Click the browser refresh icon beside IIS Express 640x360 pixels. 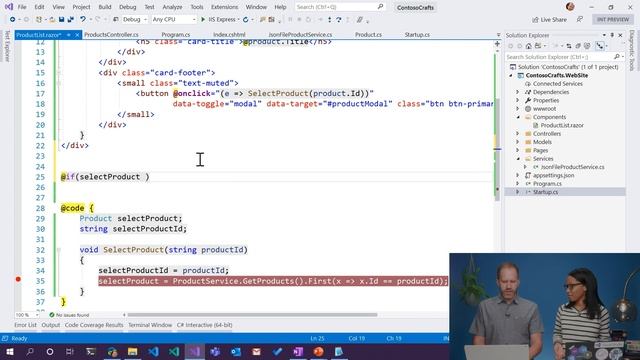[246, 20]
